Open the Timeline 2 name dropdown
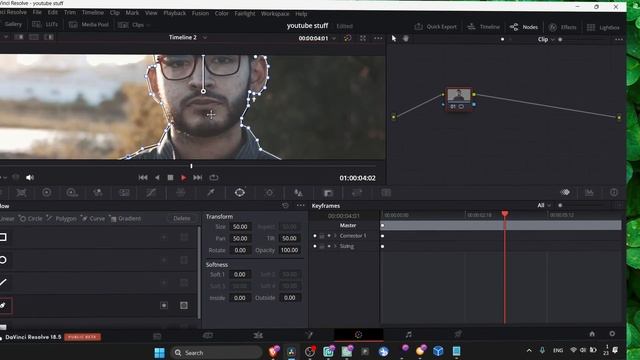Viewport: 640px width, 360px height. point(205,38)
